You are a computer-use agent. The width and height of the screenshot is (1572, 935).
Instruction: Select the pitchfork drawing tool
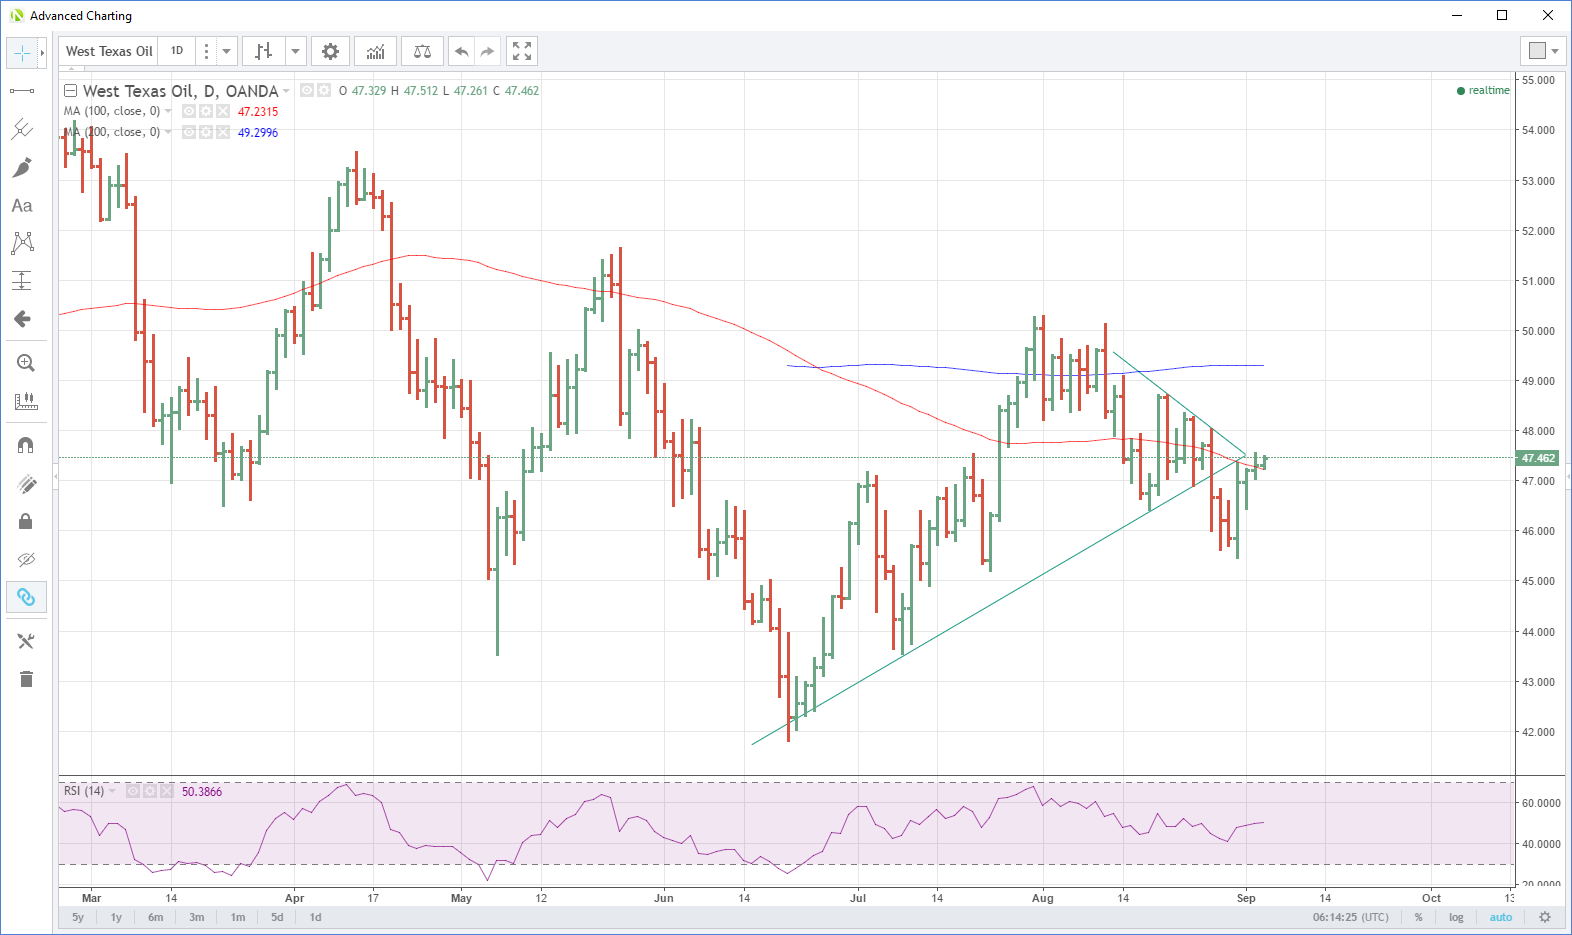click(x=22, y=129)
